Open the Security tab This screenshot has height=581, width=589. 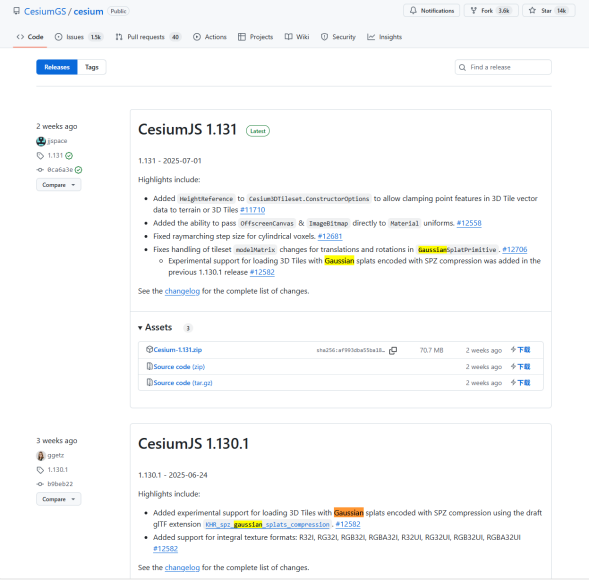point(338,37)
